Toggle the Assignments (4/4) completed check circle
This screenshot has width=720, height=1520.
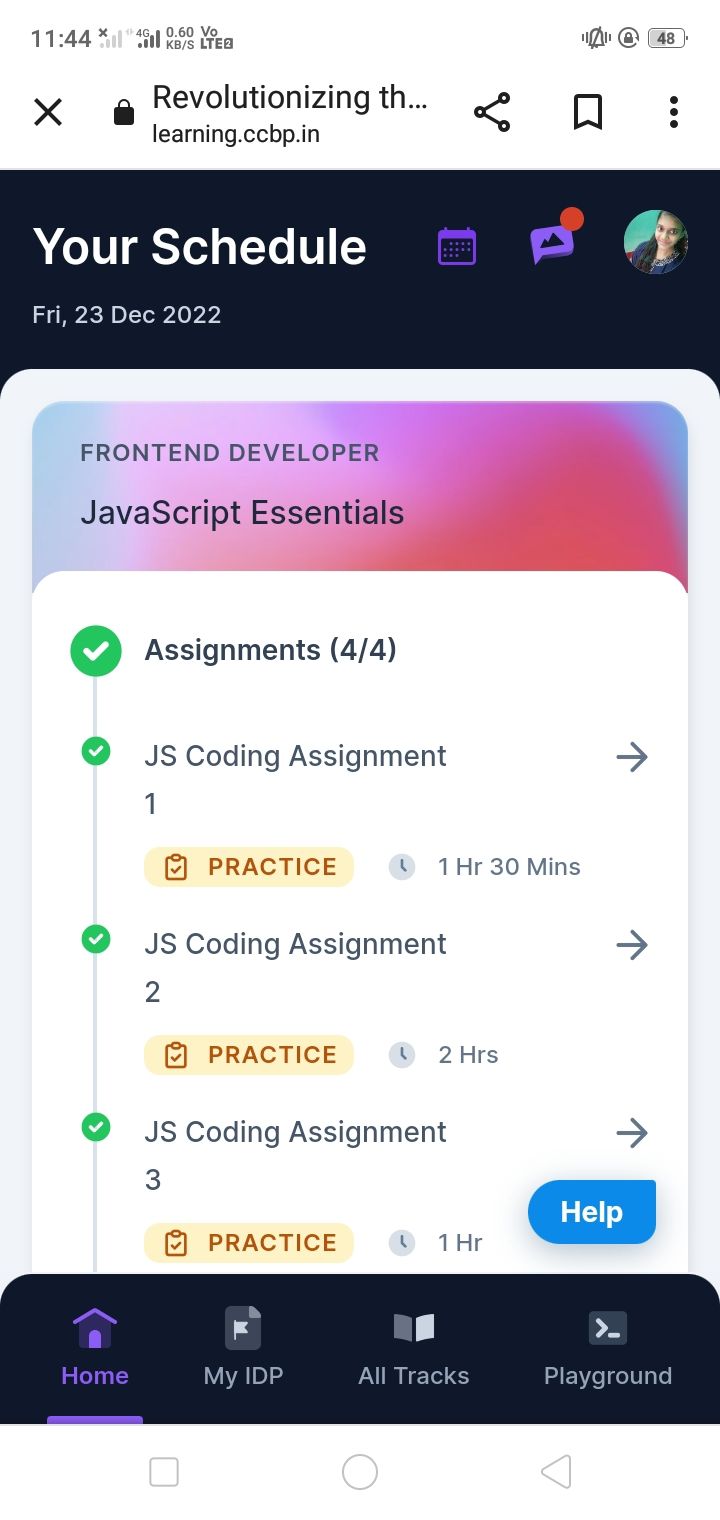[96, 651]
